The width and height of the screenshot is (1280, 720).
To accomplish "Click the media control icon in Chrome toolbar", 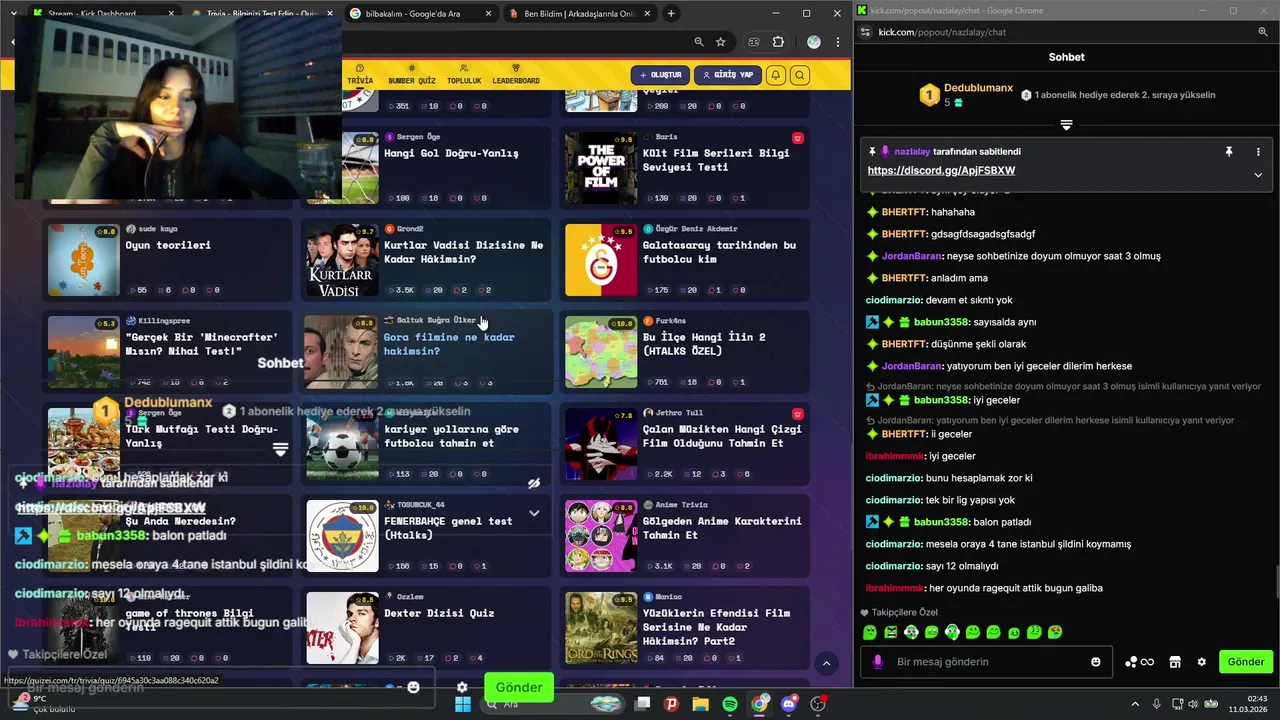I will [754, 42].
